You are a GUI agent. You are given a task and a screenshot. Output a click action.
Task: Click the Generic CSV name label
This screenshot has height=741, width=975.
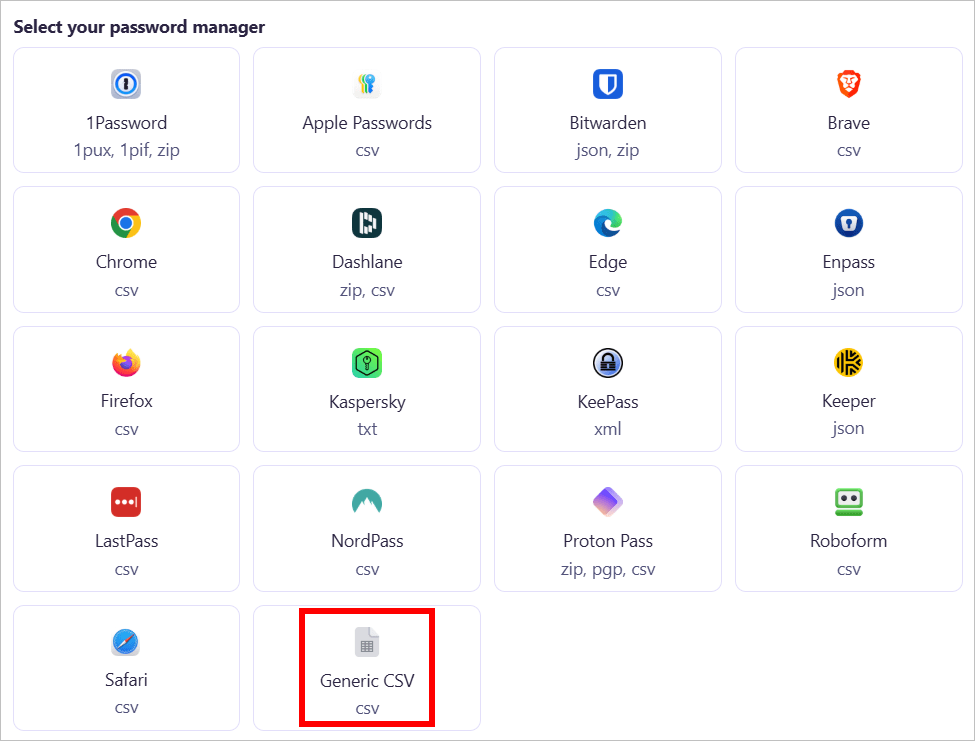tap(367, 681)
